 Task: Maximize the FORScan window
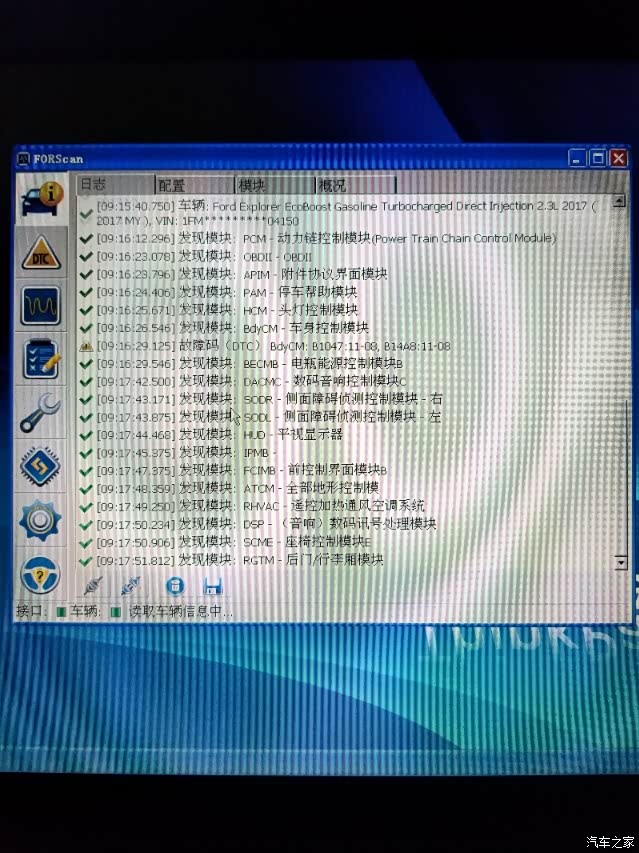[598, 158]
